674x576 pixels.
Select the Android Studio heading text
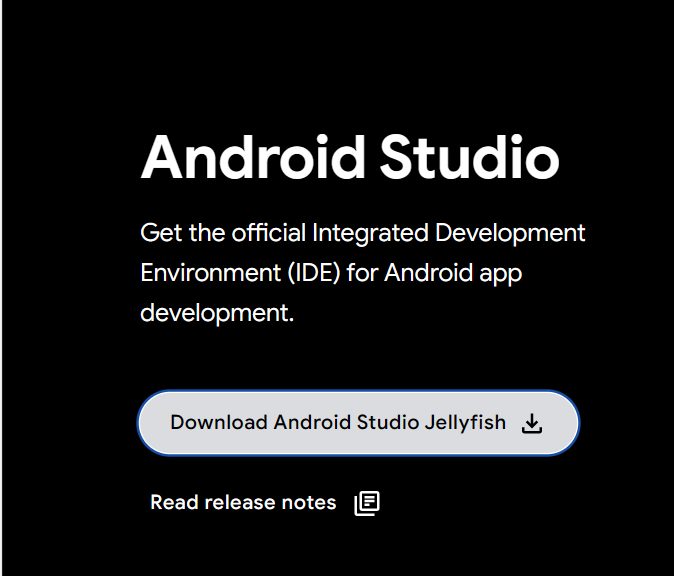click(x=350, y=157)
